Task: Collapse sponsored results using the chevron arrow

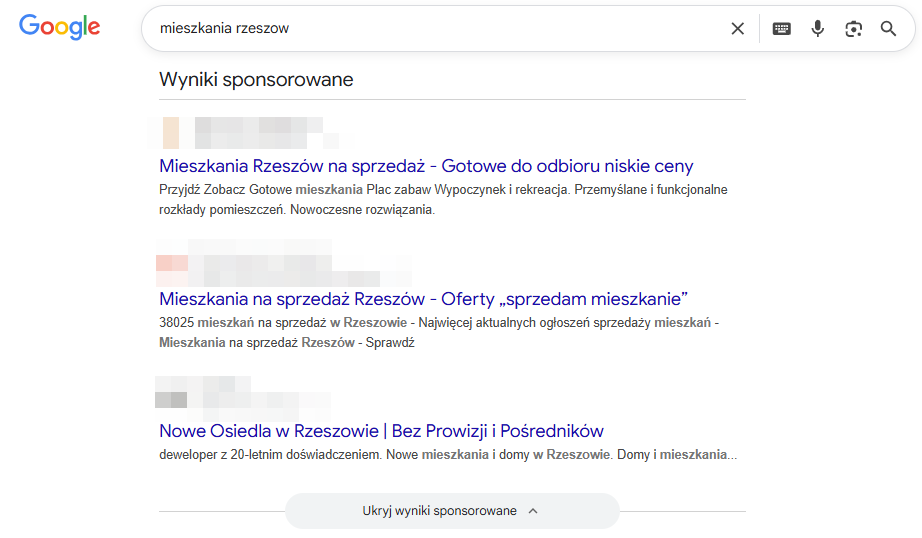Action: [533, 511]
